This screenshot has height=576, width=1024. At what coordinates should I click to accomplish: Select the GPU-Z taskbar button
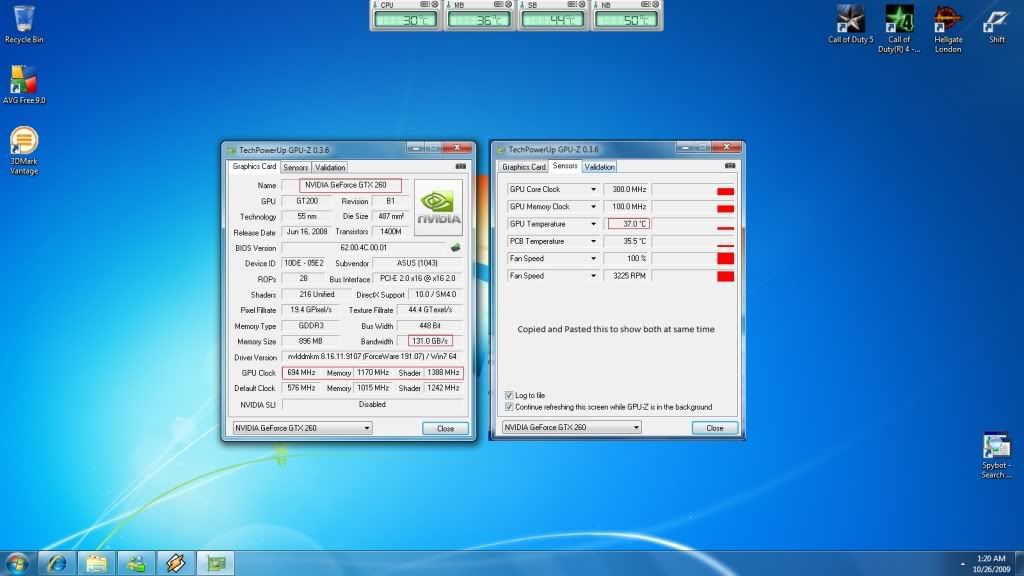click(216, 562)
